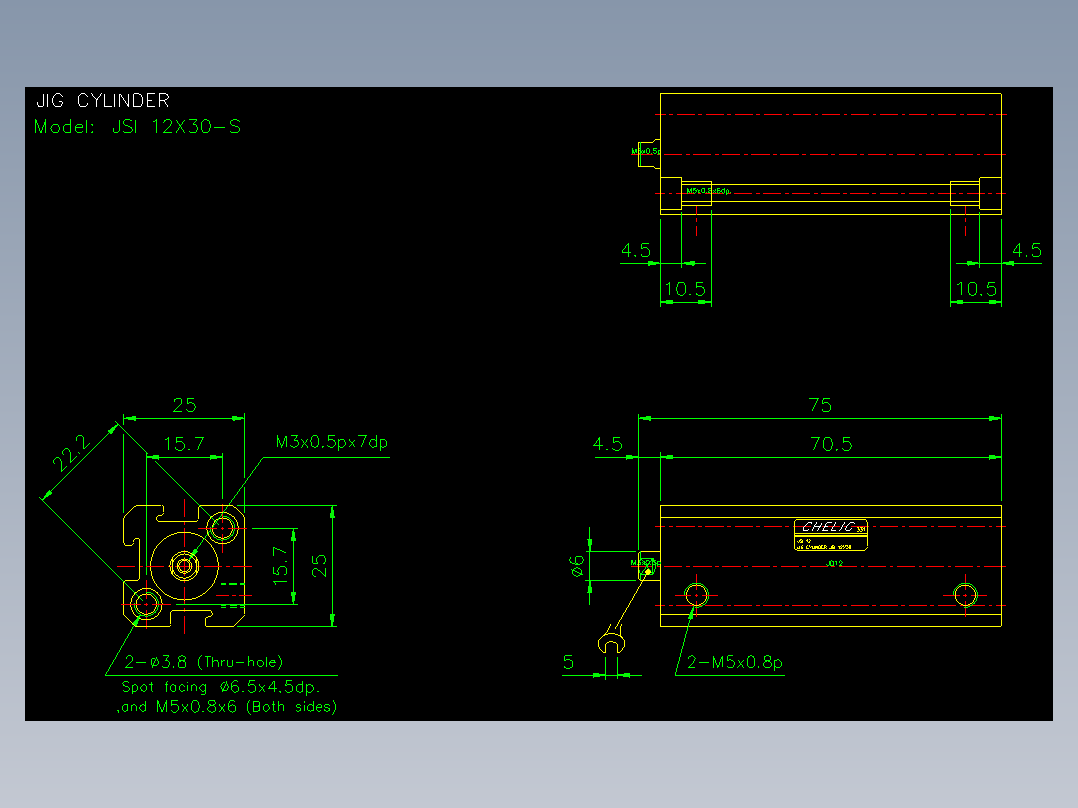Click the CHELIC nameplate on the cylinder body

pos(830,535)
